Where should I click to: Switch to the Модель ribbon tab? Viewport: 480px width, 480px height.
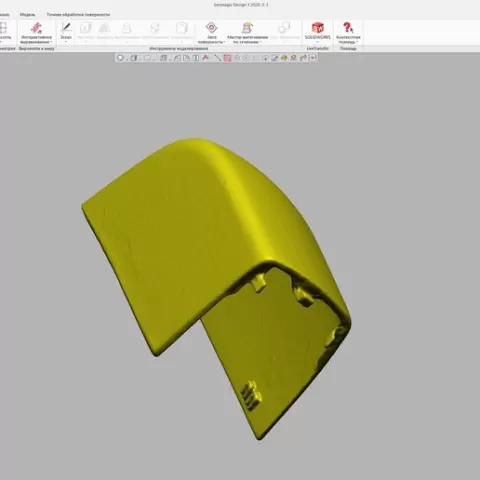coord(28,15)
